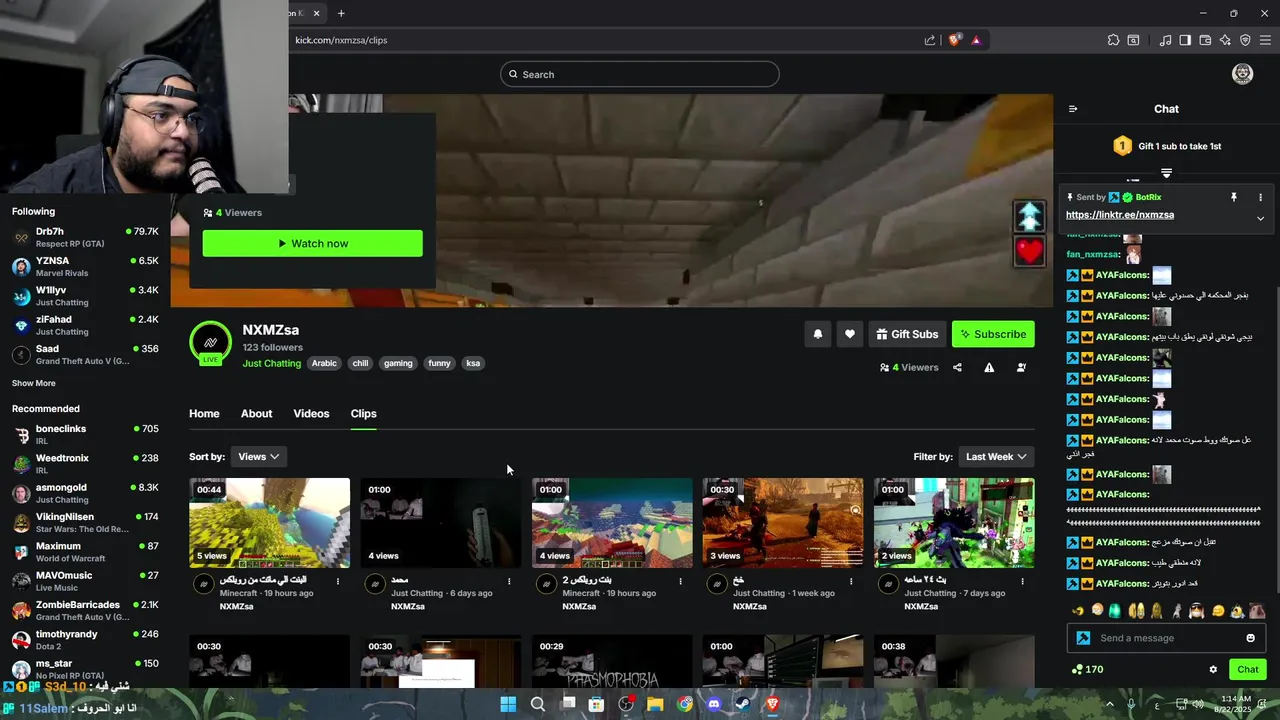The width and height of the screenshot is (1280, 720).
Task: Open YZNSA channel in Following
Action: [x=85, y=266]
